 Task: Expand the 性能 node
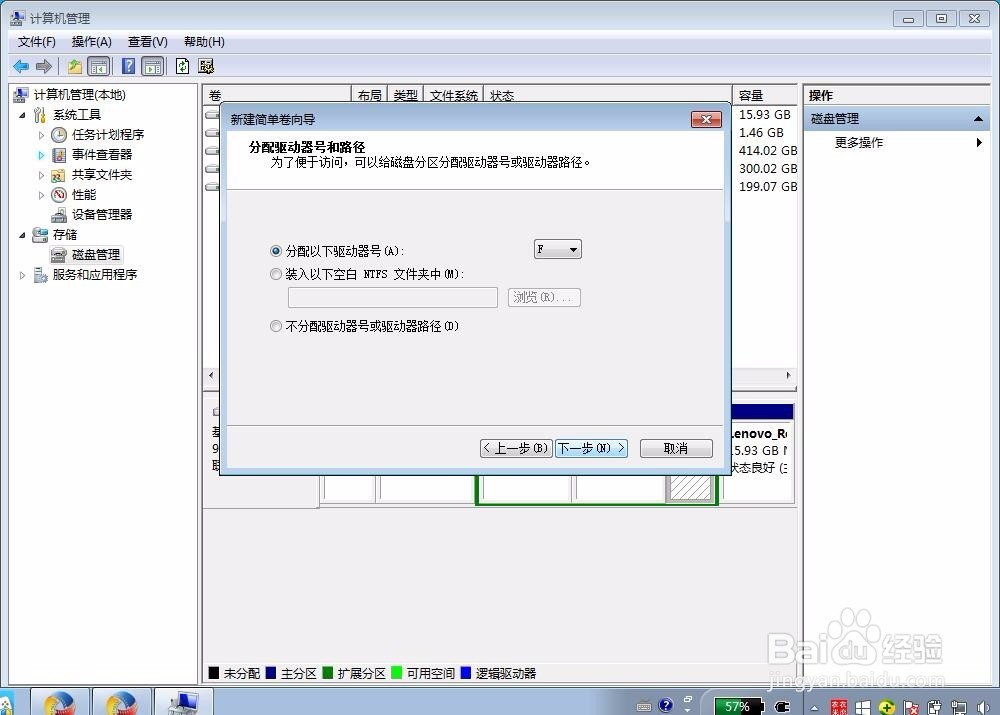[41, 195]
